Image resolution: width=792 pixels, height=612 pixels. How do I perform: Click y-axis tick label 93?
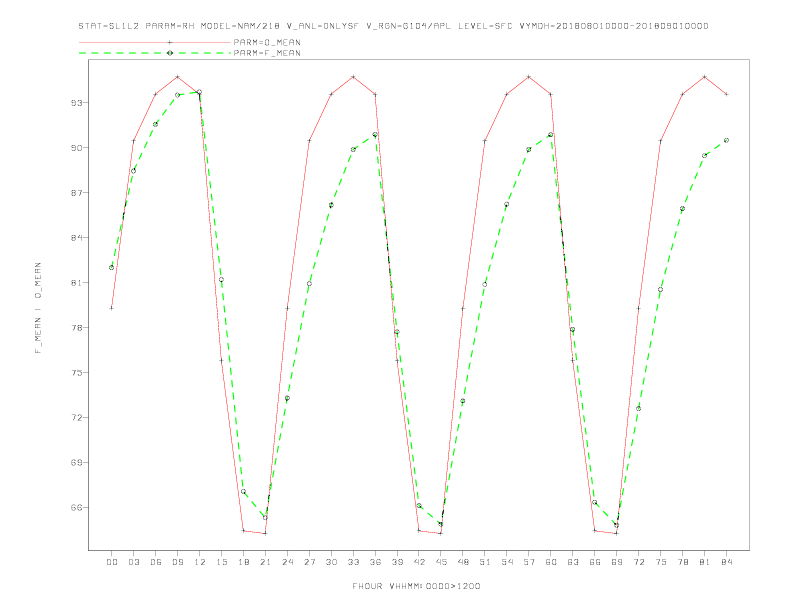(x=77, y=103)
